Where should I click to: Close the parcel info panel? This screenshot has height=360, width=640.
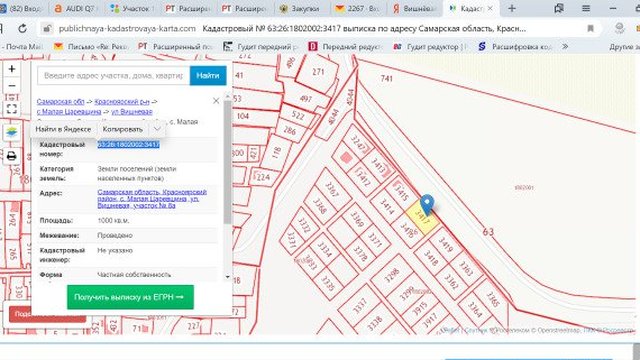tap(216, 101)
